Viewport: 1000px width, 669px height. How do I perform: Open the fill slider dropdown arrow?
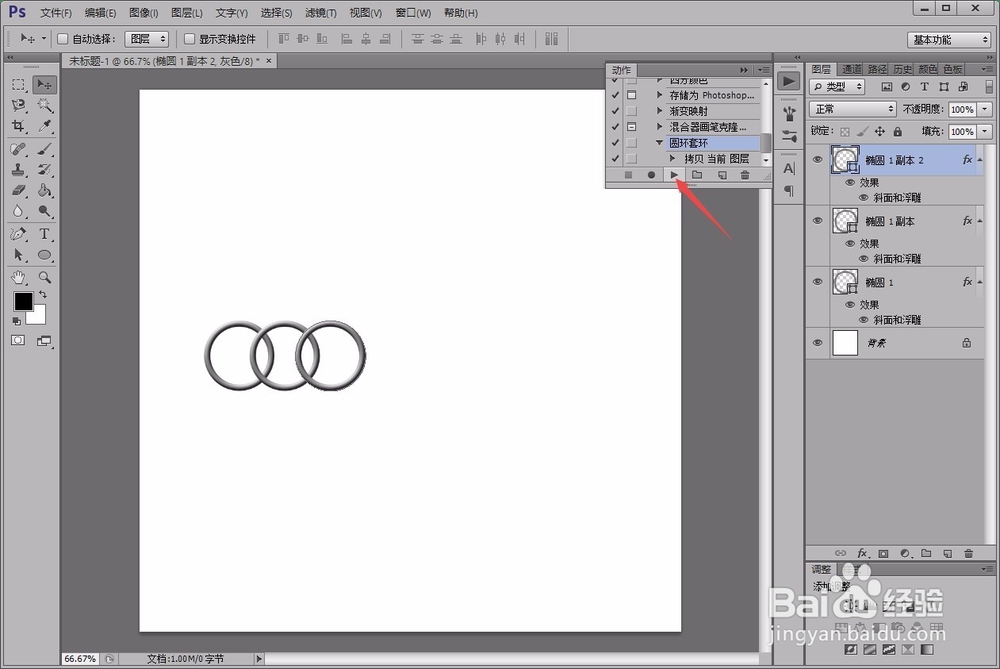[985, 131]
